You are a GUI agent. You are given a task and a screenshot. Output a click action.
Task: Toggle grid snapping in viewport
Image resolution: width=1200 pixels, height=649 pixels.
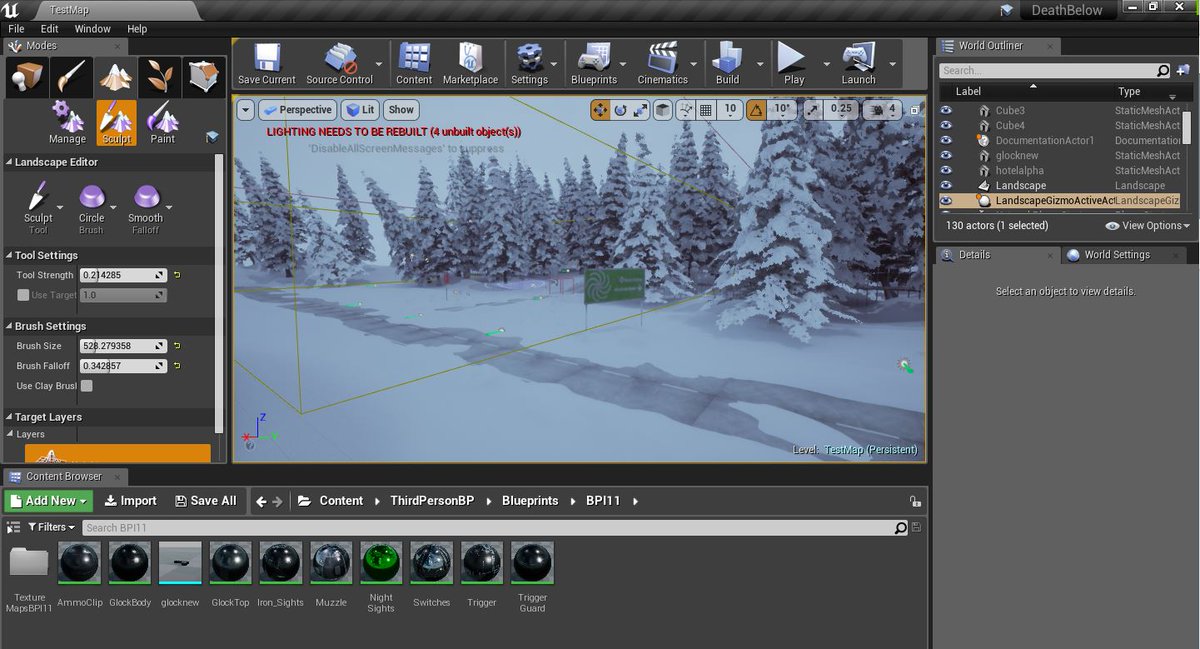pos(706,110)
